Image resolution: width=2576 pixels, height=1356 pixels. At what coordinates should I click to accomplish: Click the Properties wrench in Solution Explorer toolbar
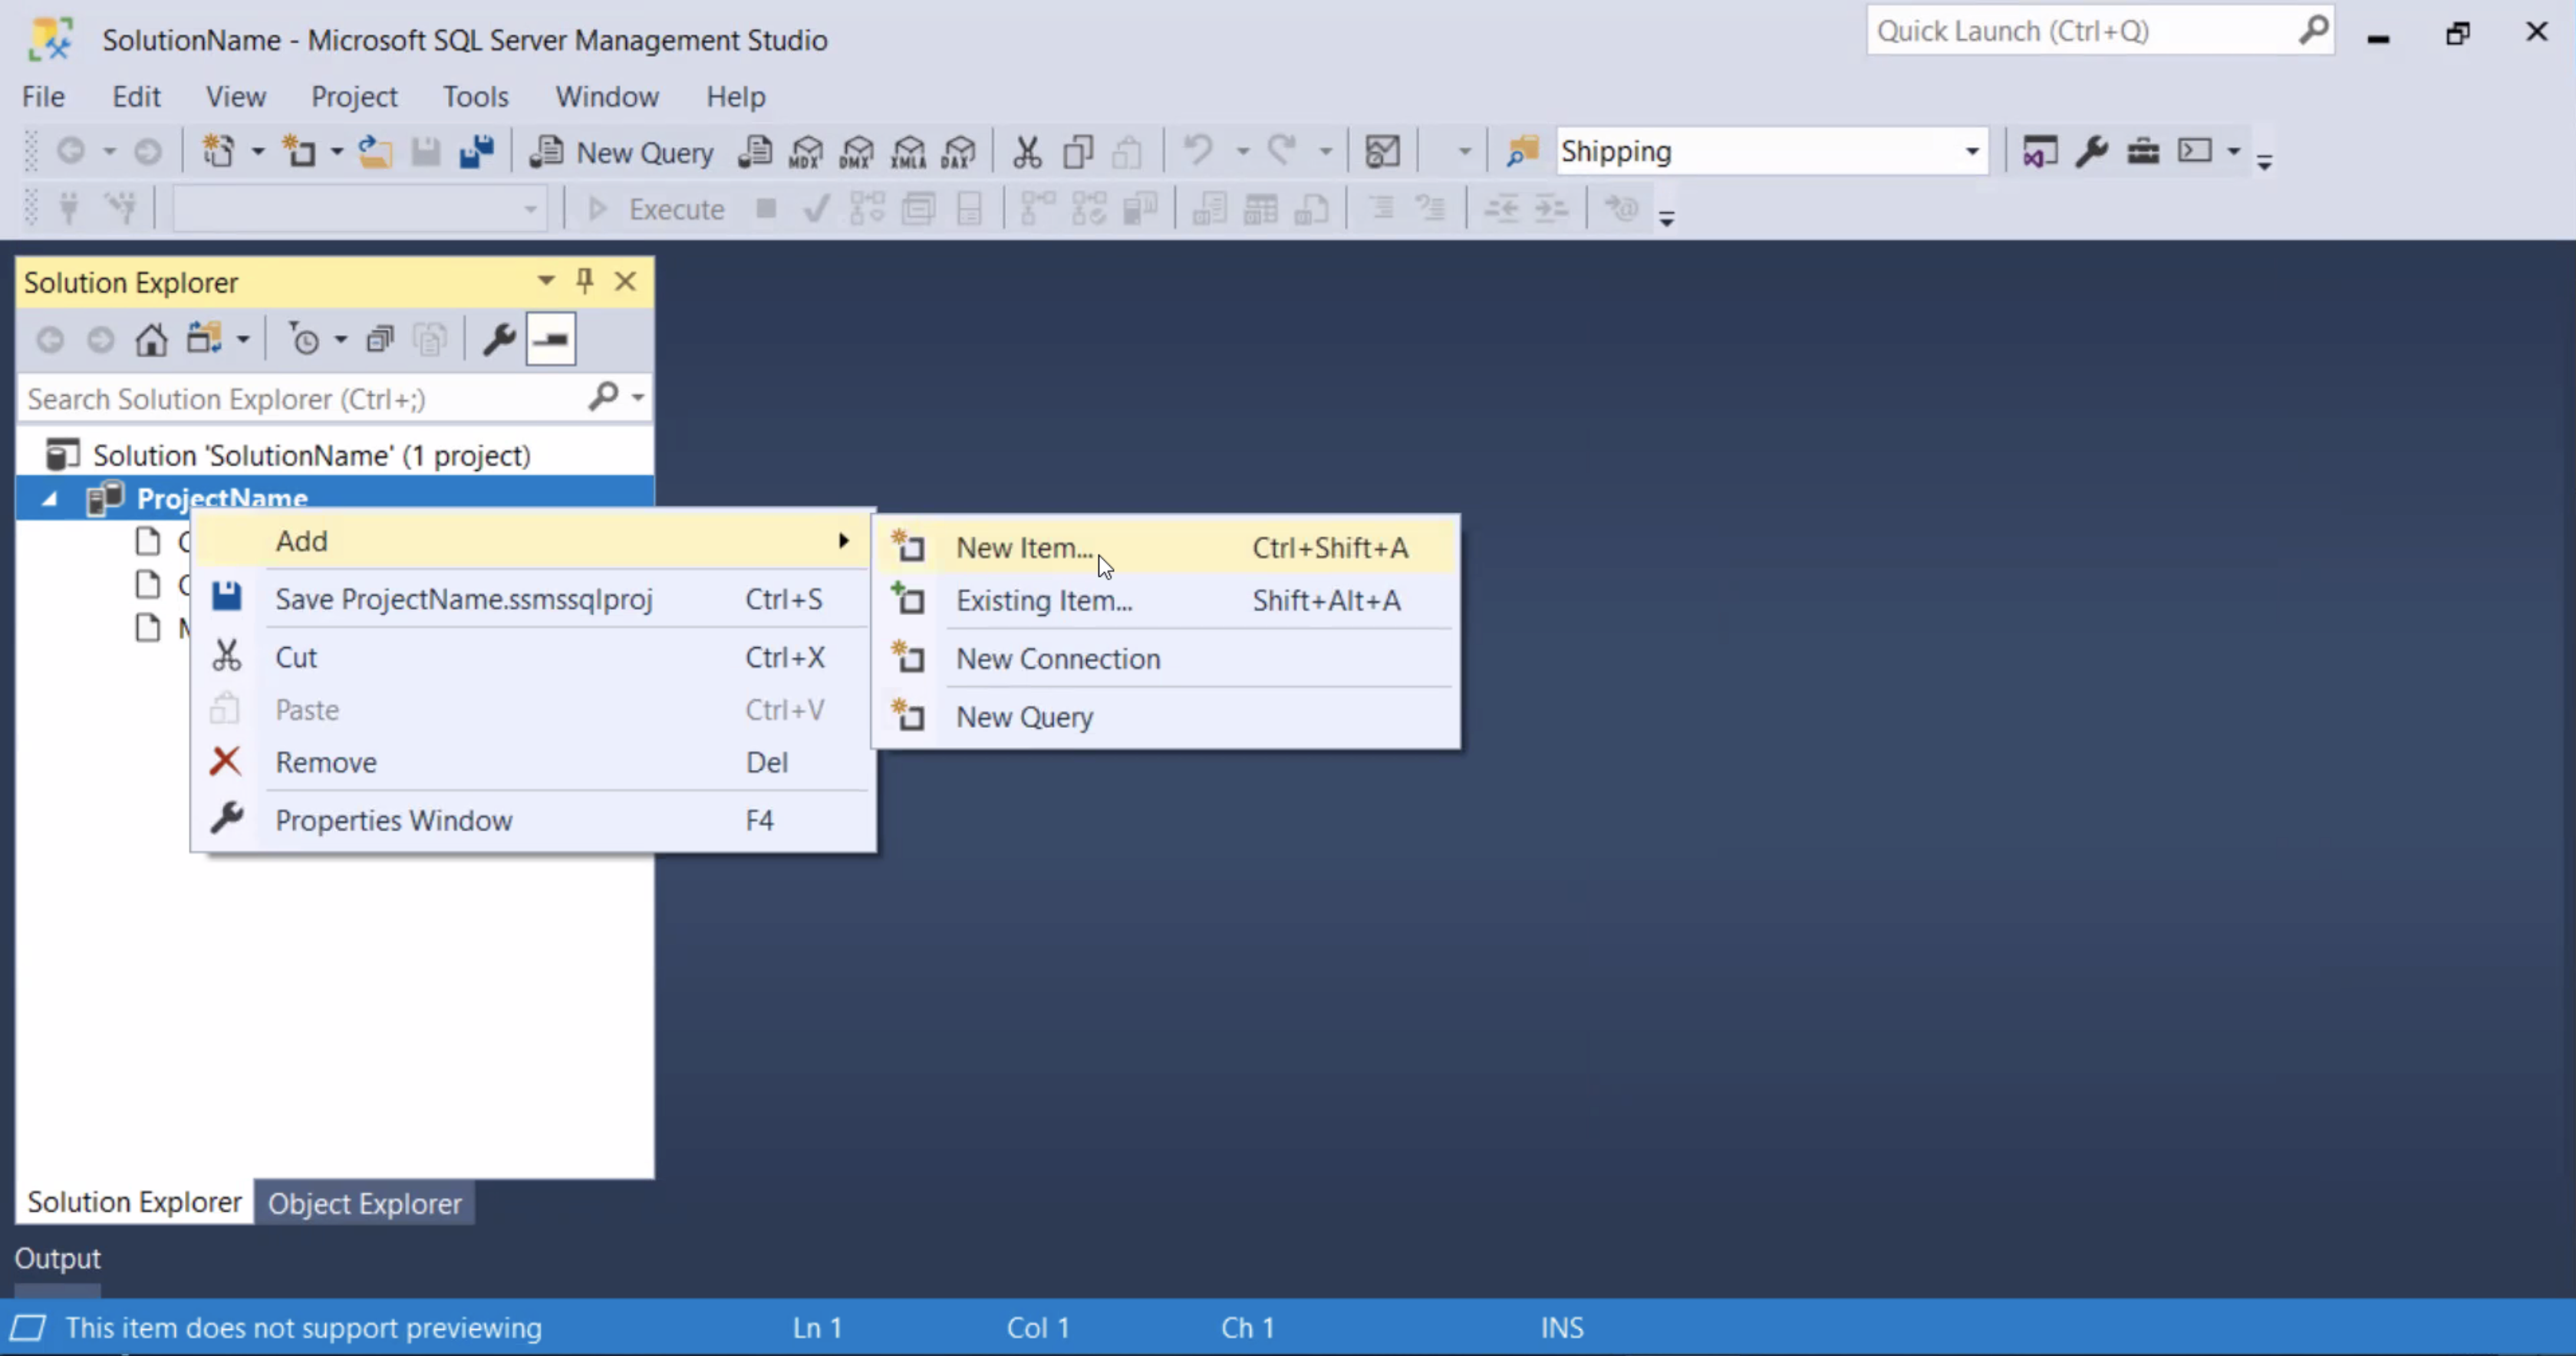point(499,340)
